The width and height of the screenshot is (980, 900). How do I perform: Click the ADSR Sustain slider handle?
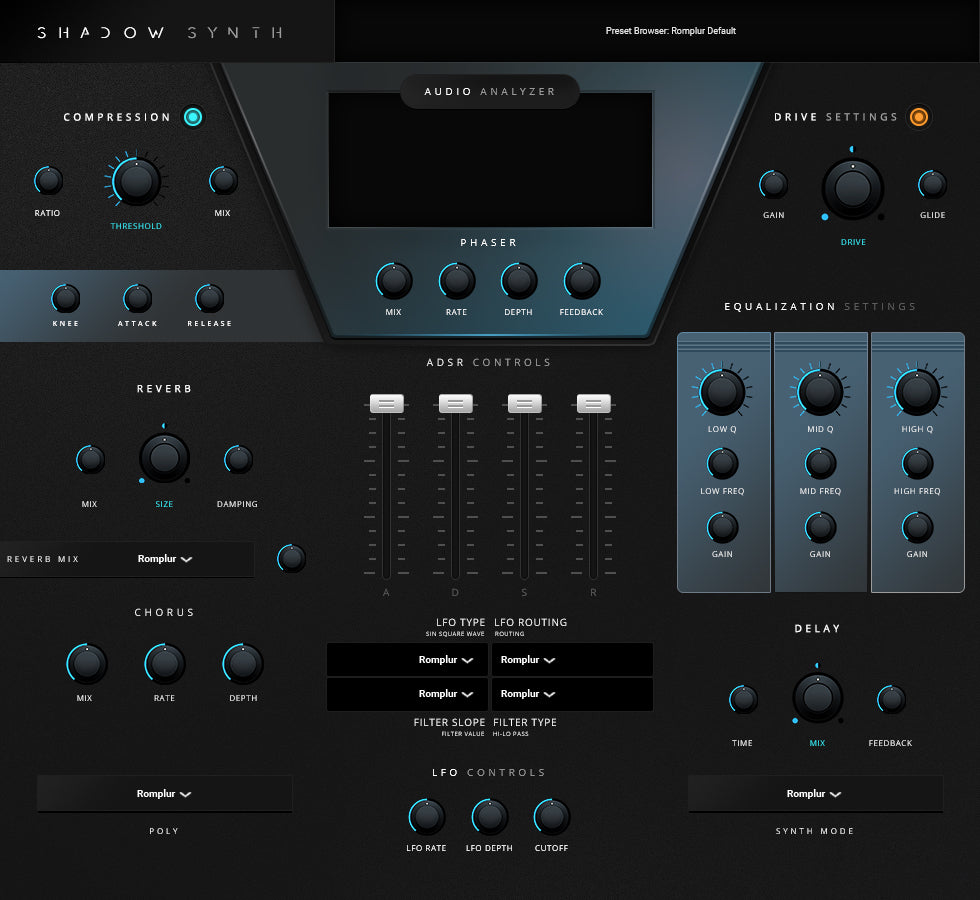pos(525,404)
